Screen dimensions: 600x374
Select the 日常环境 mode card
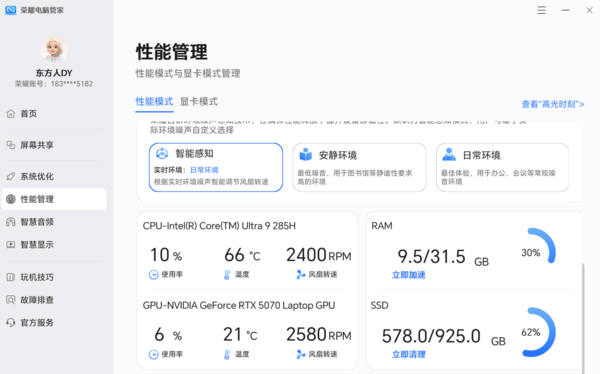pos(502,167)
